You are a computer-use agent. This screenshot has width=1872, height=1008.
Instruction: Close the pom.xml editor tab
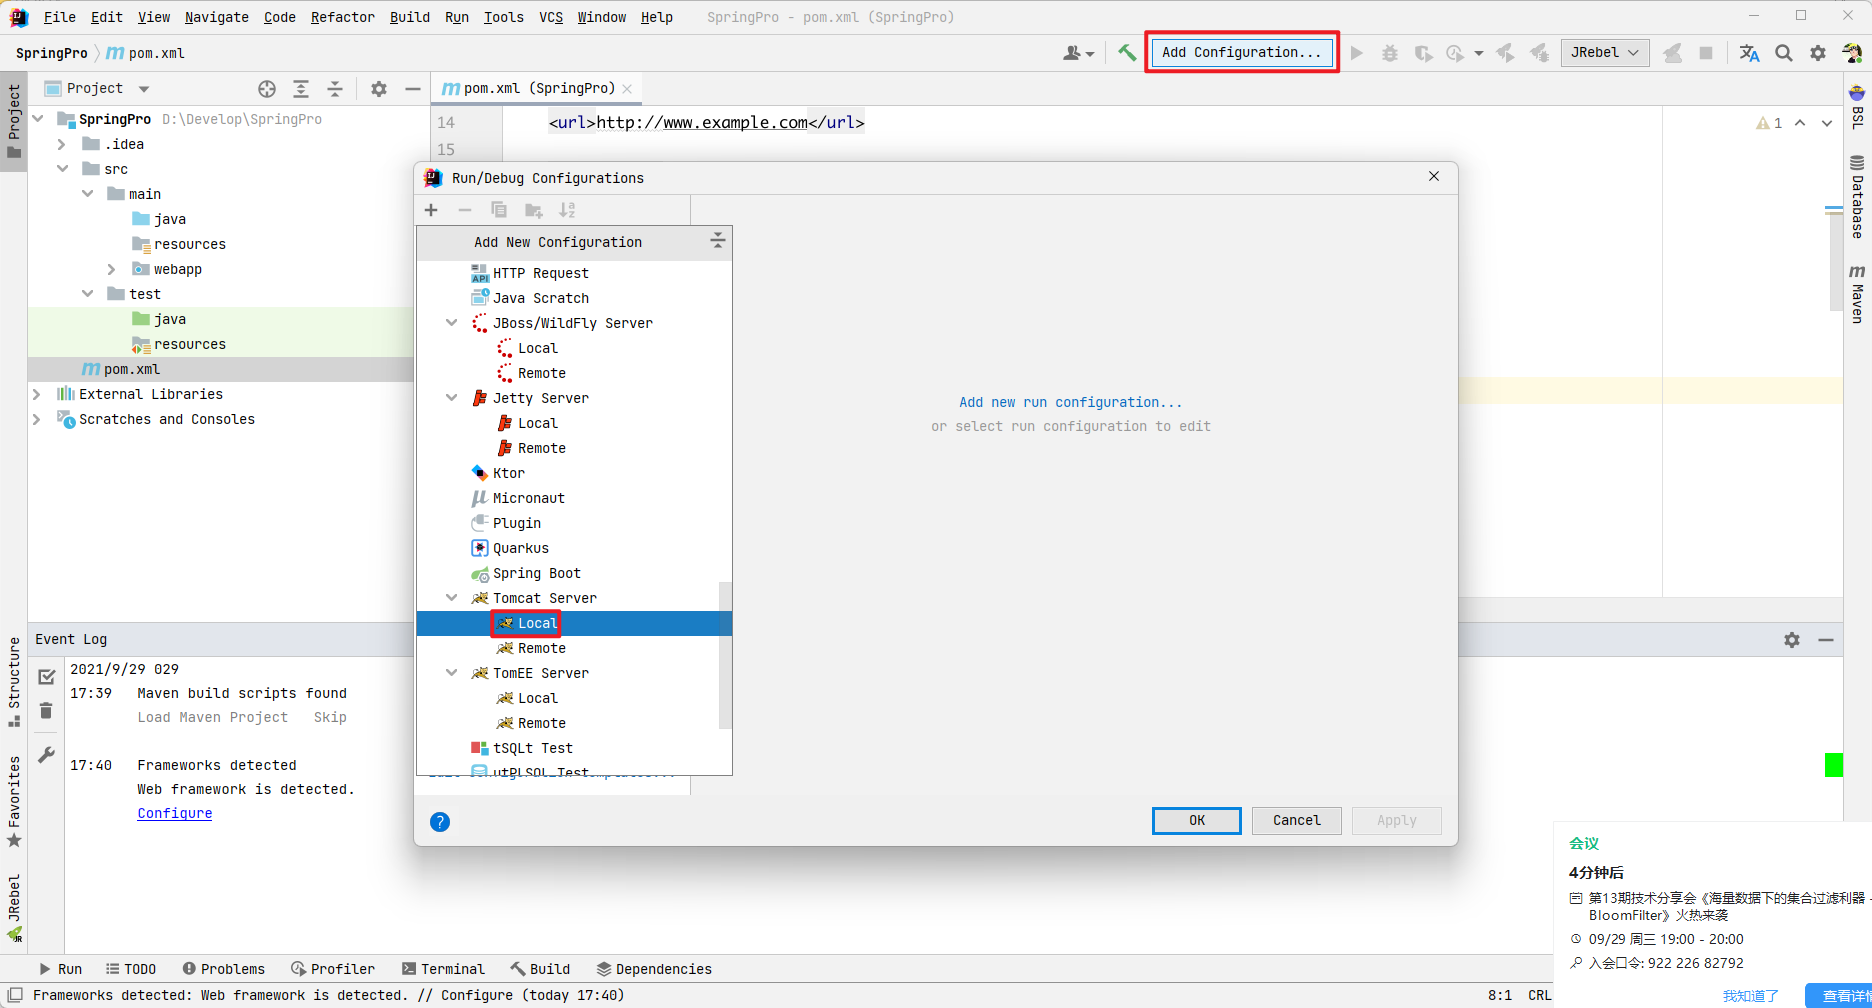(x=627, y=89)
